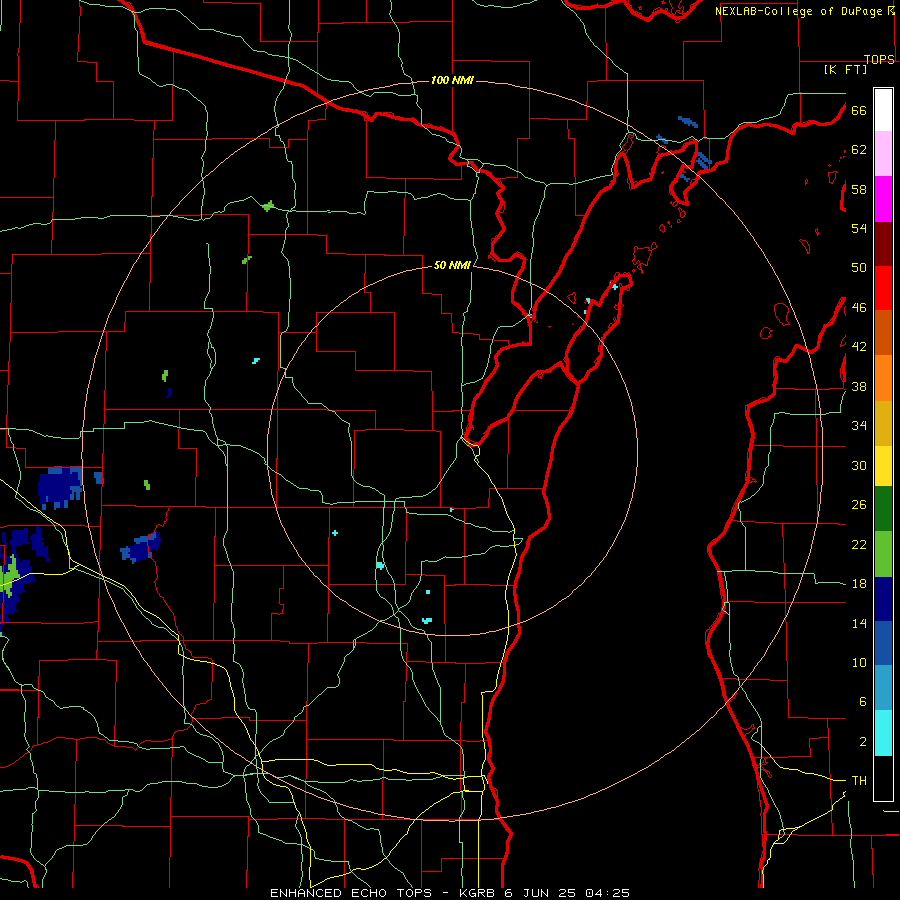Image resolution: width=900 pixels, height=900 pixels.
Task: Click the 6 JUN 25 date text
Action: (x=541, y=893)
